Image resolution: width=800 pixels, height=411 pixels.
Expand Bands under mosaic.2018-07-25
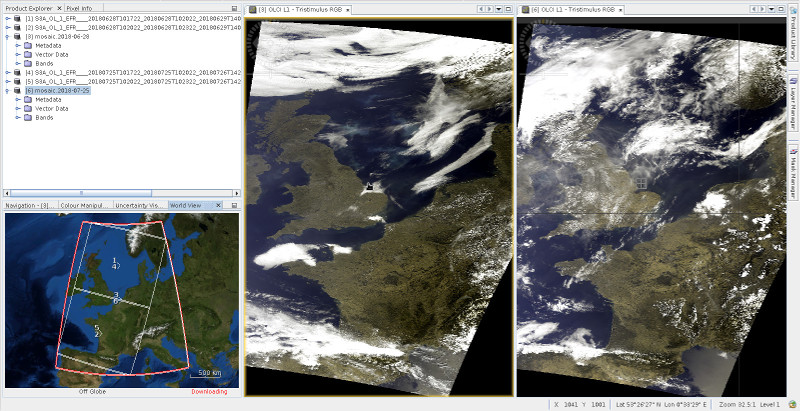click(18, 117)
